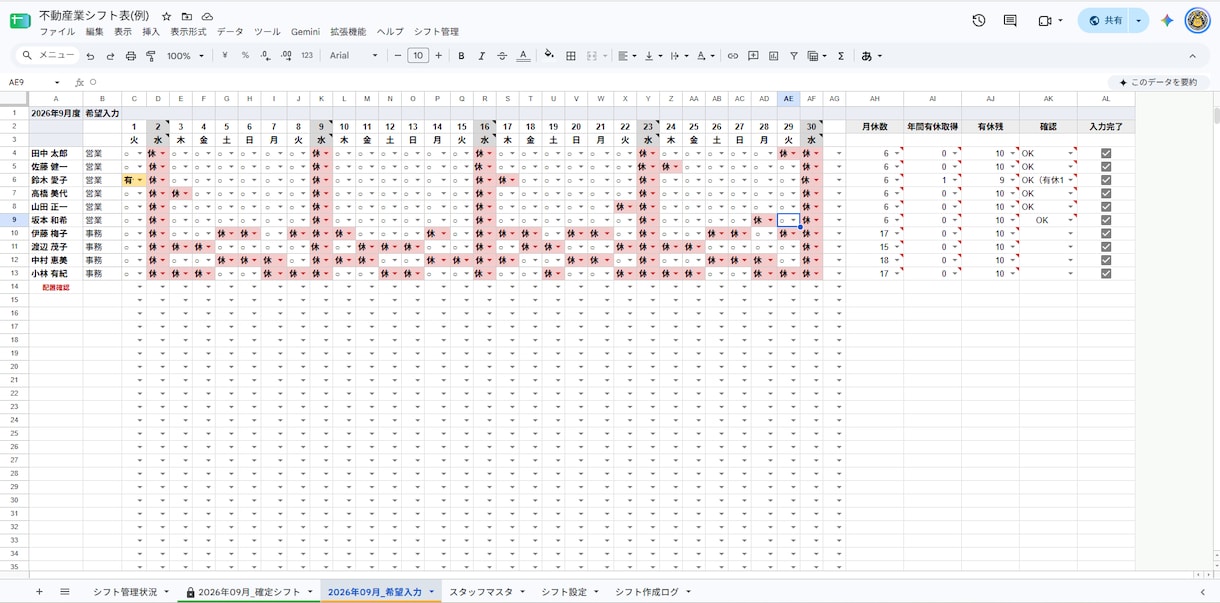Screen dimensions: 1220x603
Task: Insert a chart from the toolbar
Action: tap(774, 56)
